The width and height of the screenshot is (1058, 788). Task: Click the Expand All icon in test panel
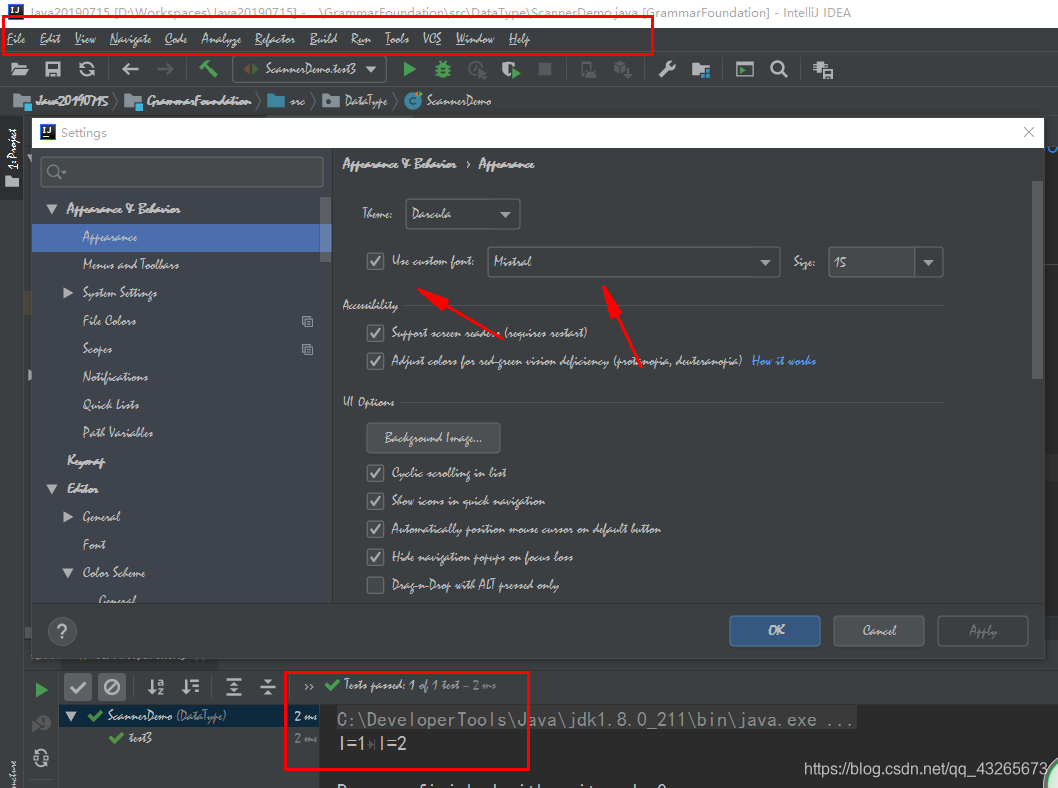click(233, 687)
